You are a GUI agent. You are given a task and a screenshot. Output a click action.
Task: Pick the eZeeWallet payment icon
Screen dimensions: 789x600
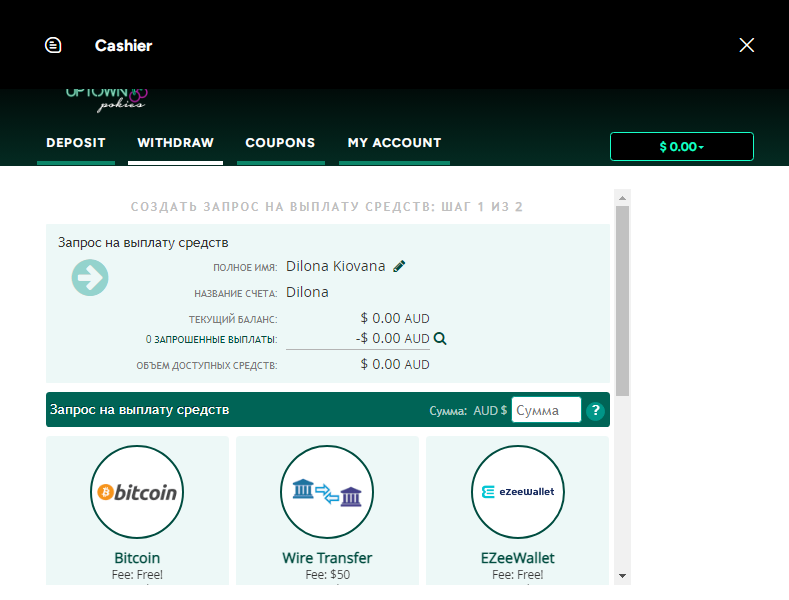(518, 492)
